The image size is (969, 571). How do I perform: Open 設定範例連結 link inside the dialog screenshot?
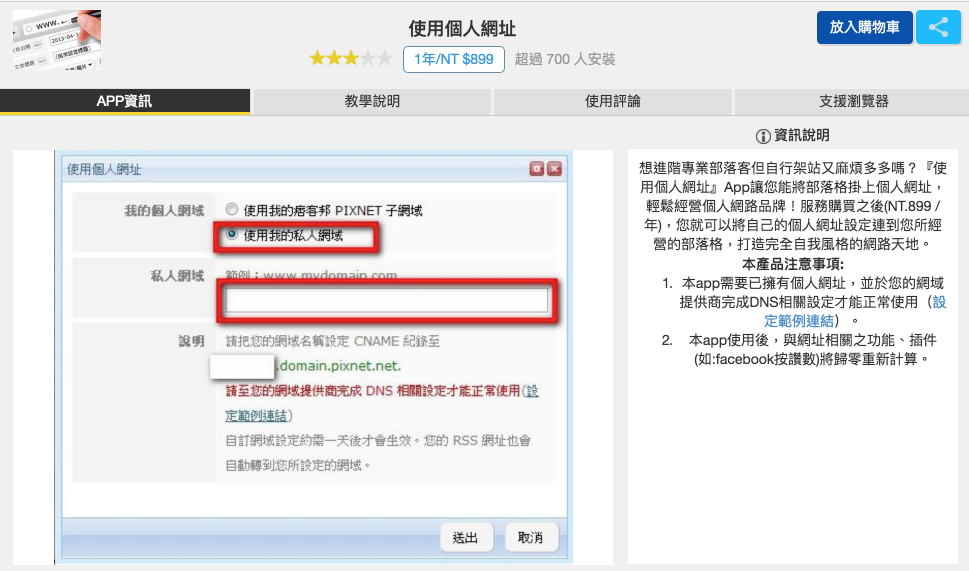point(381,403)
